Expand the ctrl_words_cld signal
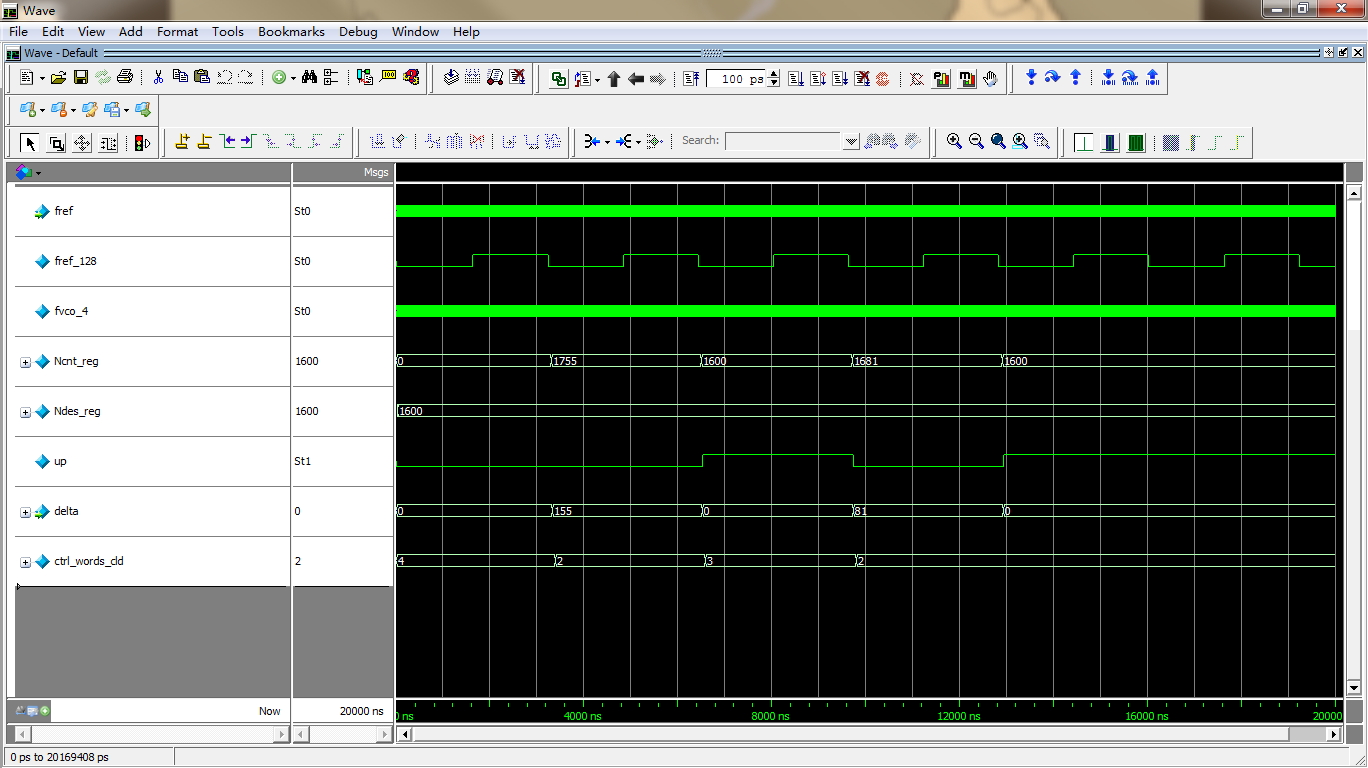The height and width of the screenshot is (768, 1368). pos(25,562)
